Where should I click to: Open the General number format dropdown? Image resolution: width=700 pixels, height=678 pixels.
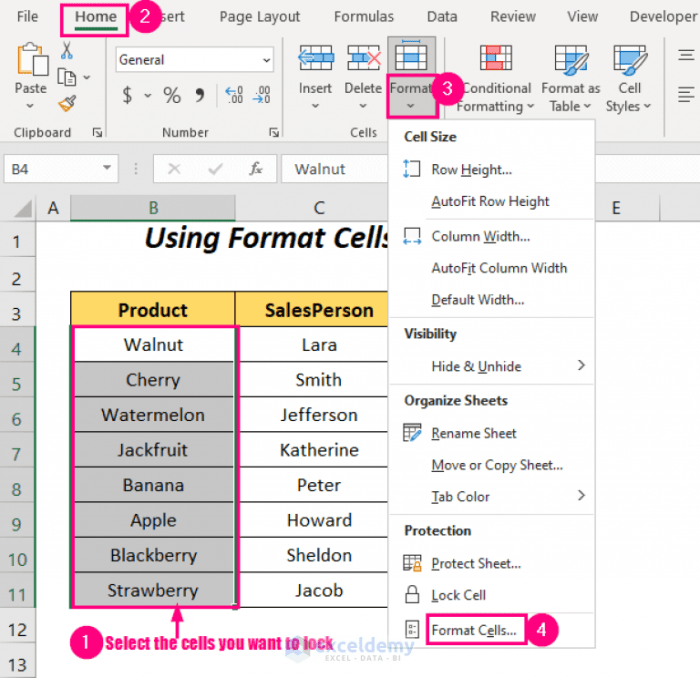point(267,60)
